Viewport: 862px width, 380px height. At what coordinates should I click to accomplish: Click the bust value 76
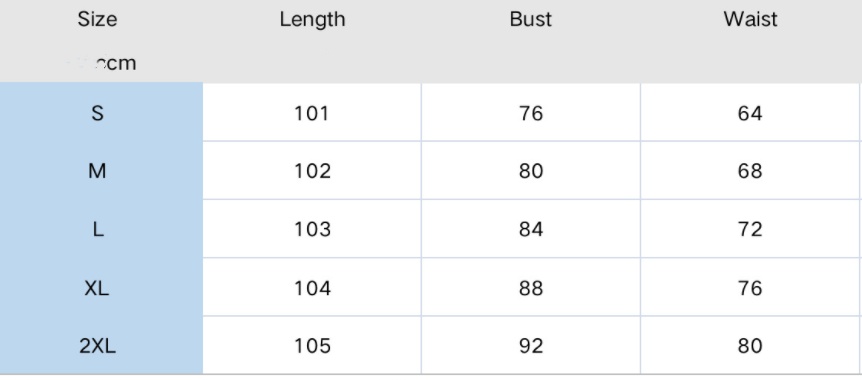tap(531, 113)
